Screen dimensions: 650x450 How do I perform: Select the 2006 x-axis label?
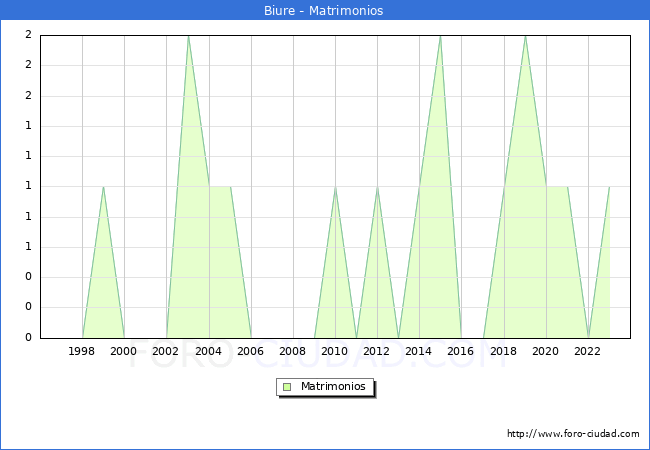(250, 351)
